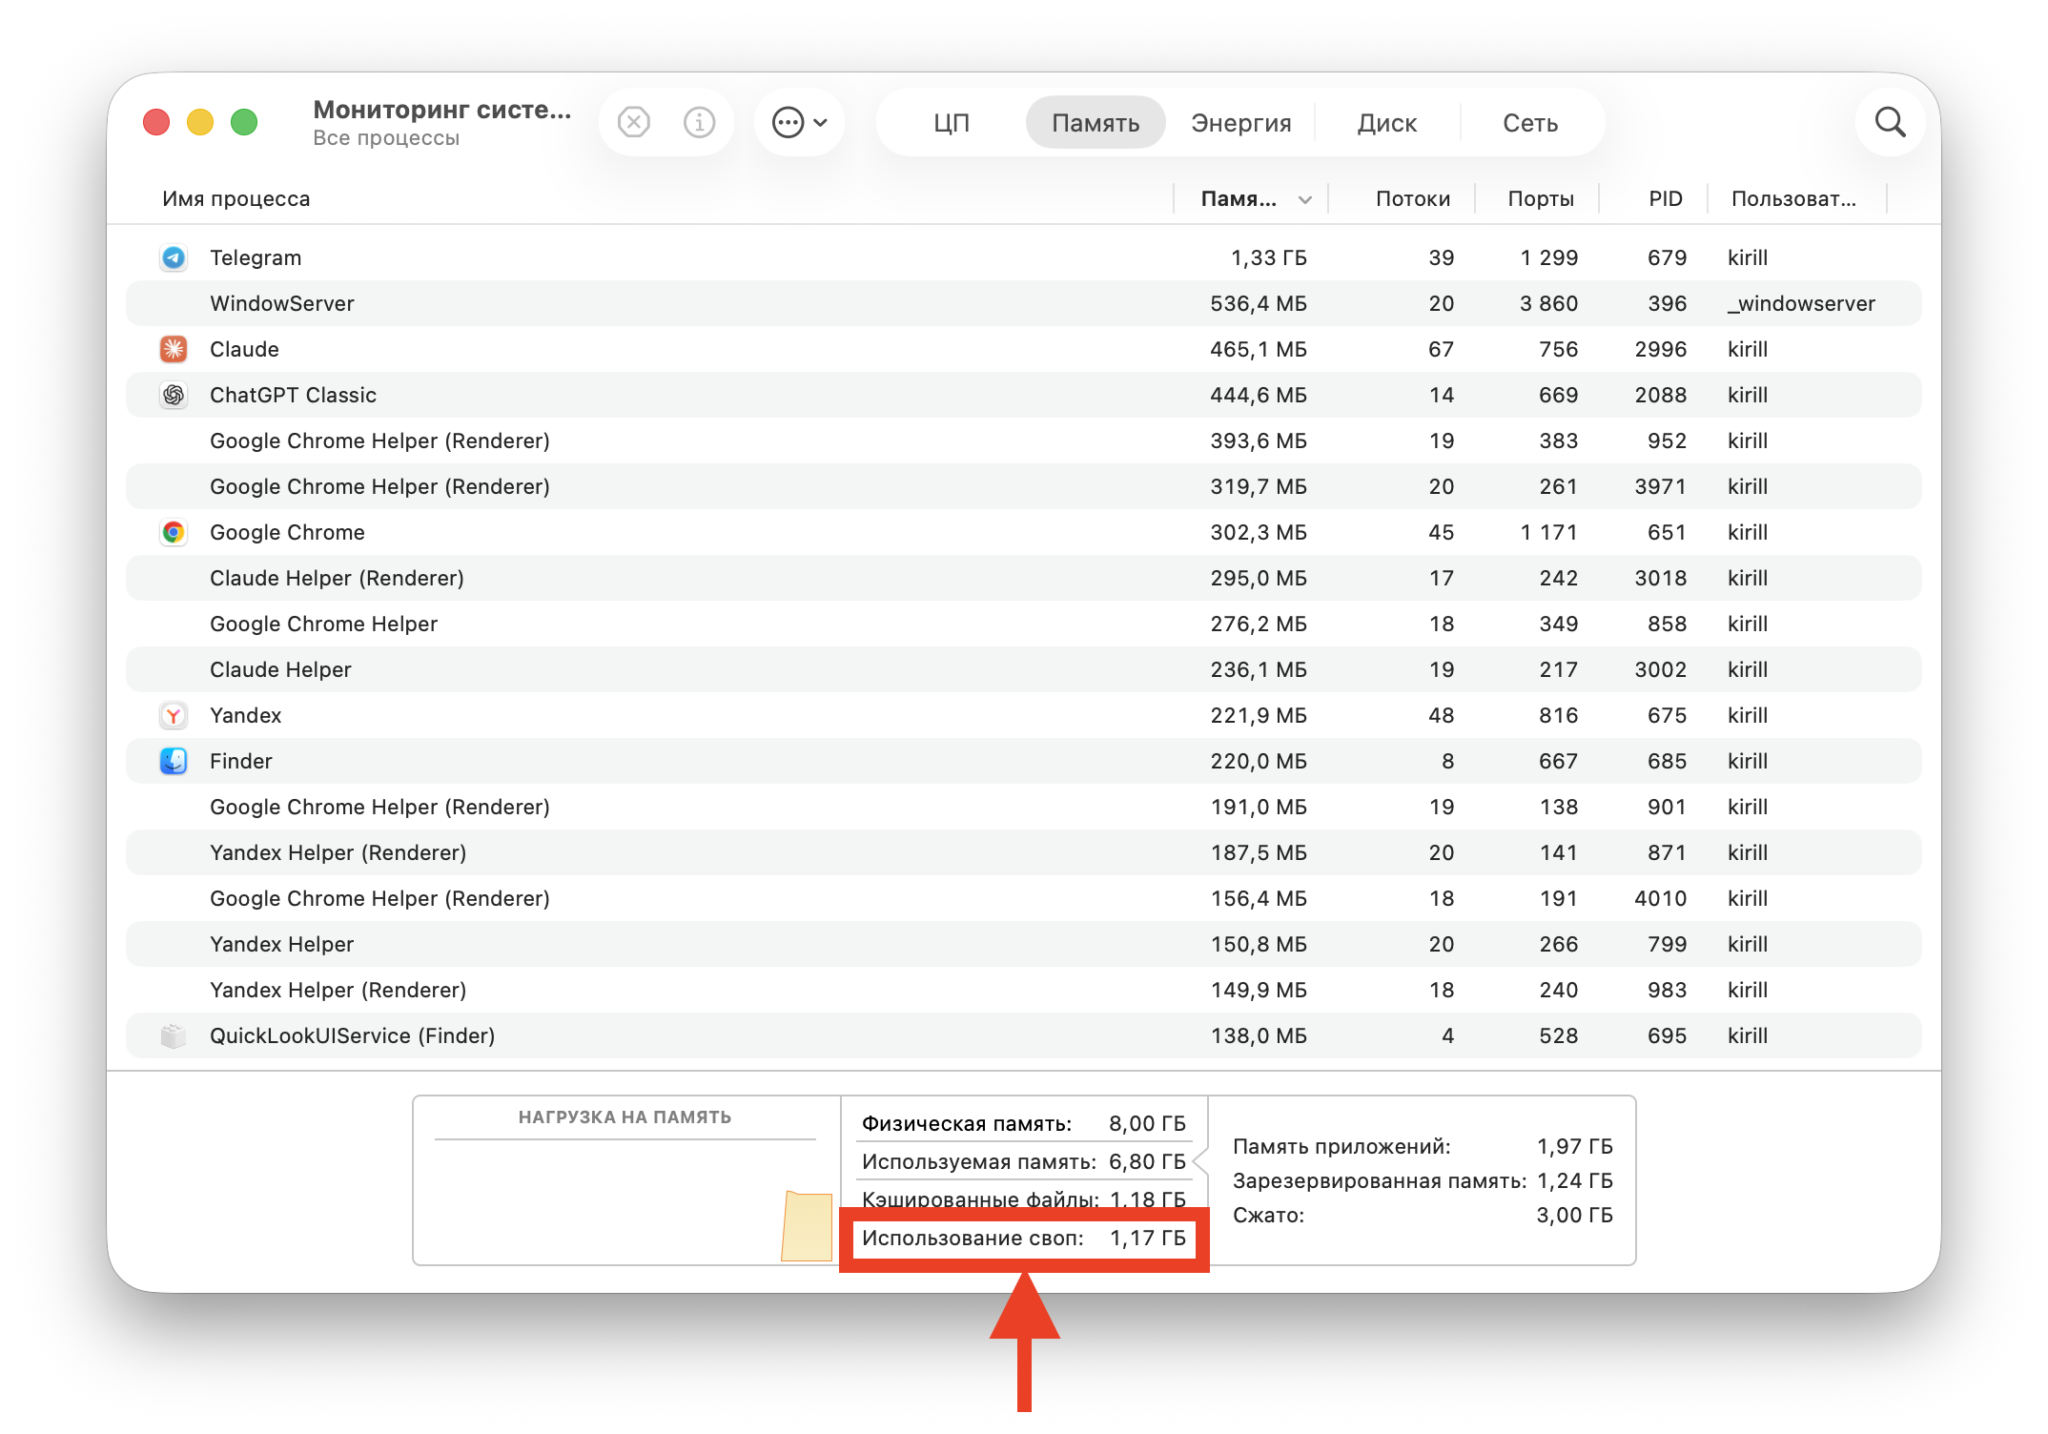
Task: Sort by PID column header
Action: (1665, 198)
